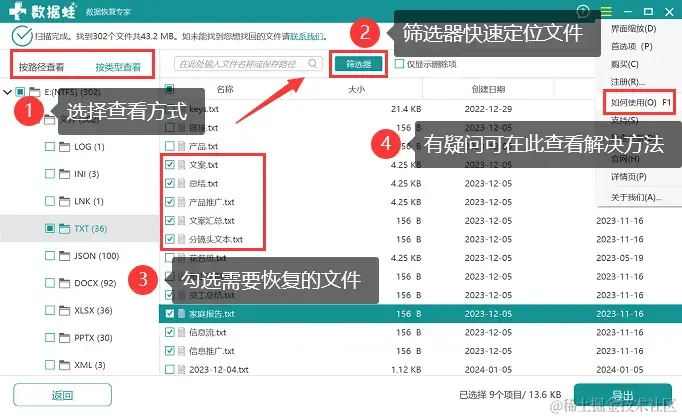This screenshot has height=419, width=682.
Task: Uncheck the 总结.txt checkbox
Action: coord(170,184)
